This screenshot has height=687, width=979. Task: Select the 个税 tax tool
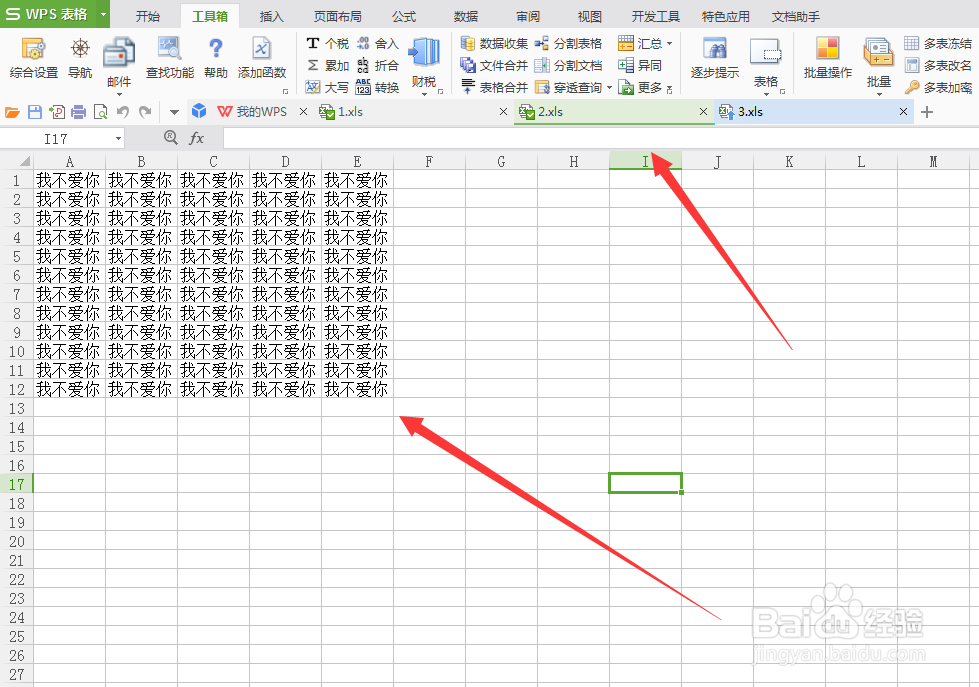click(327, 43)
